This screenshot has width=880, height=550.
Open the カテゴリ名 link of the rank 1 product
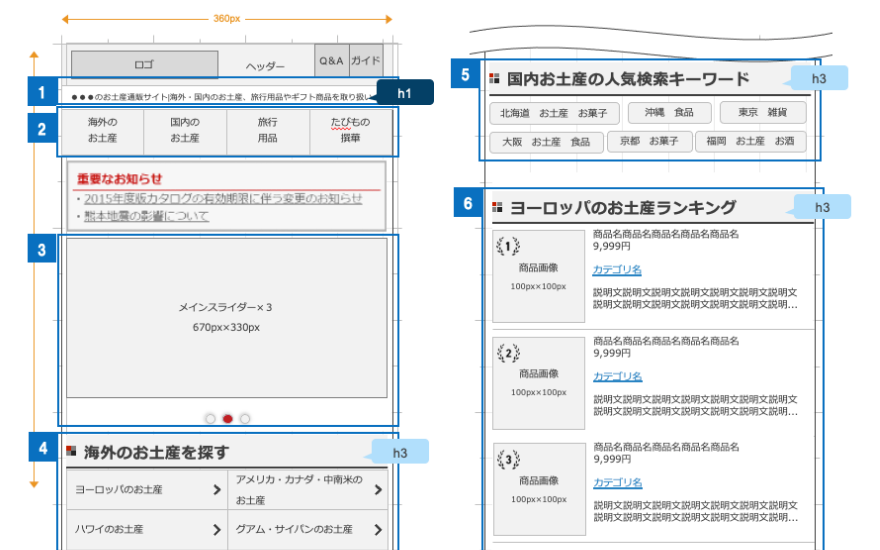[x=617, y=270]
